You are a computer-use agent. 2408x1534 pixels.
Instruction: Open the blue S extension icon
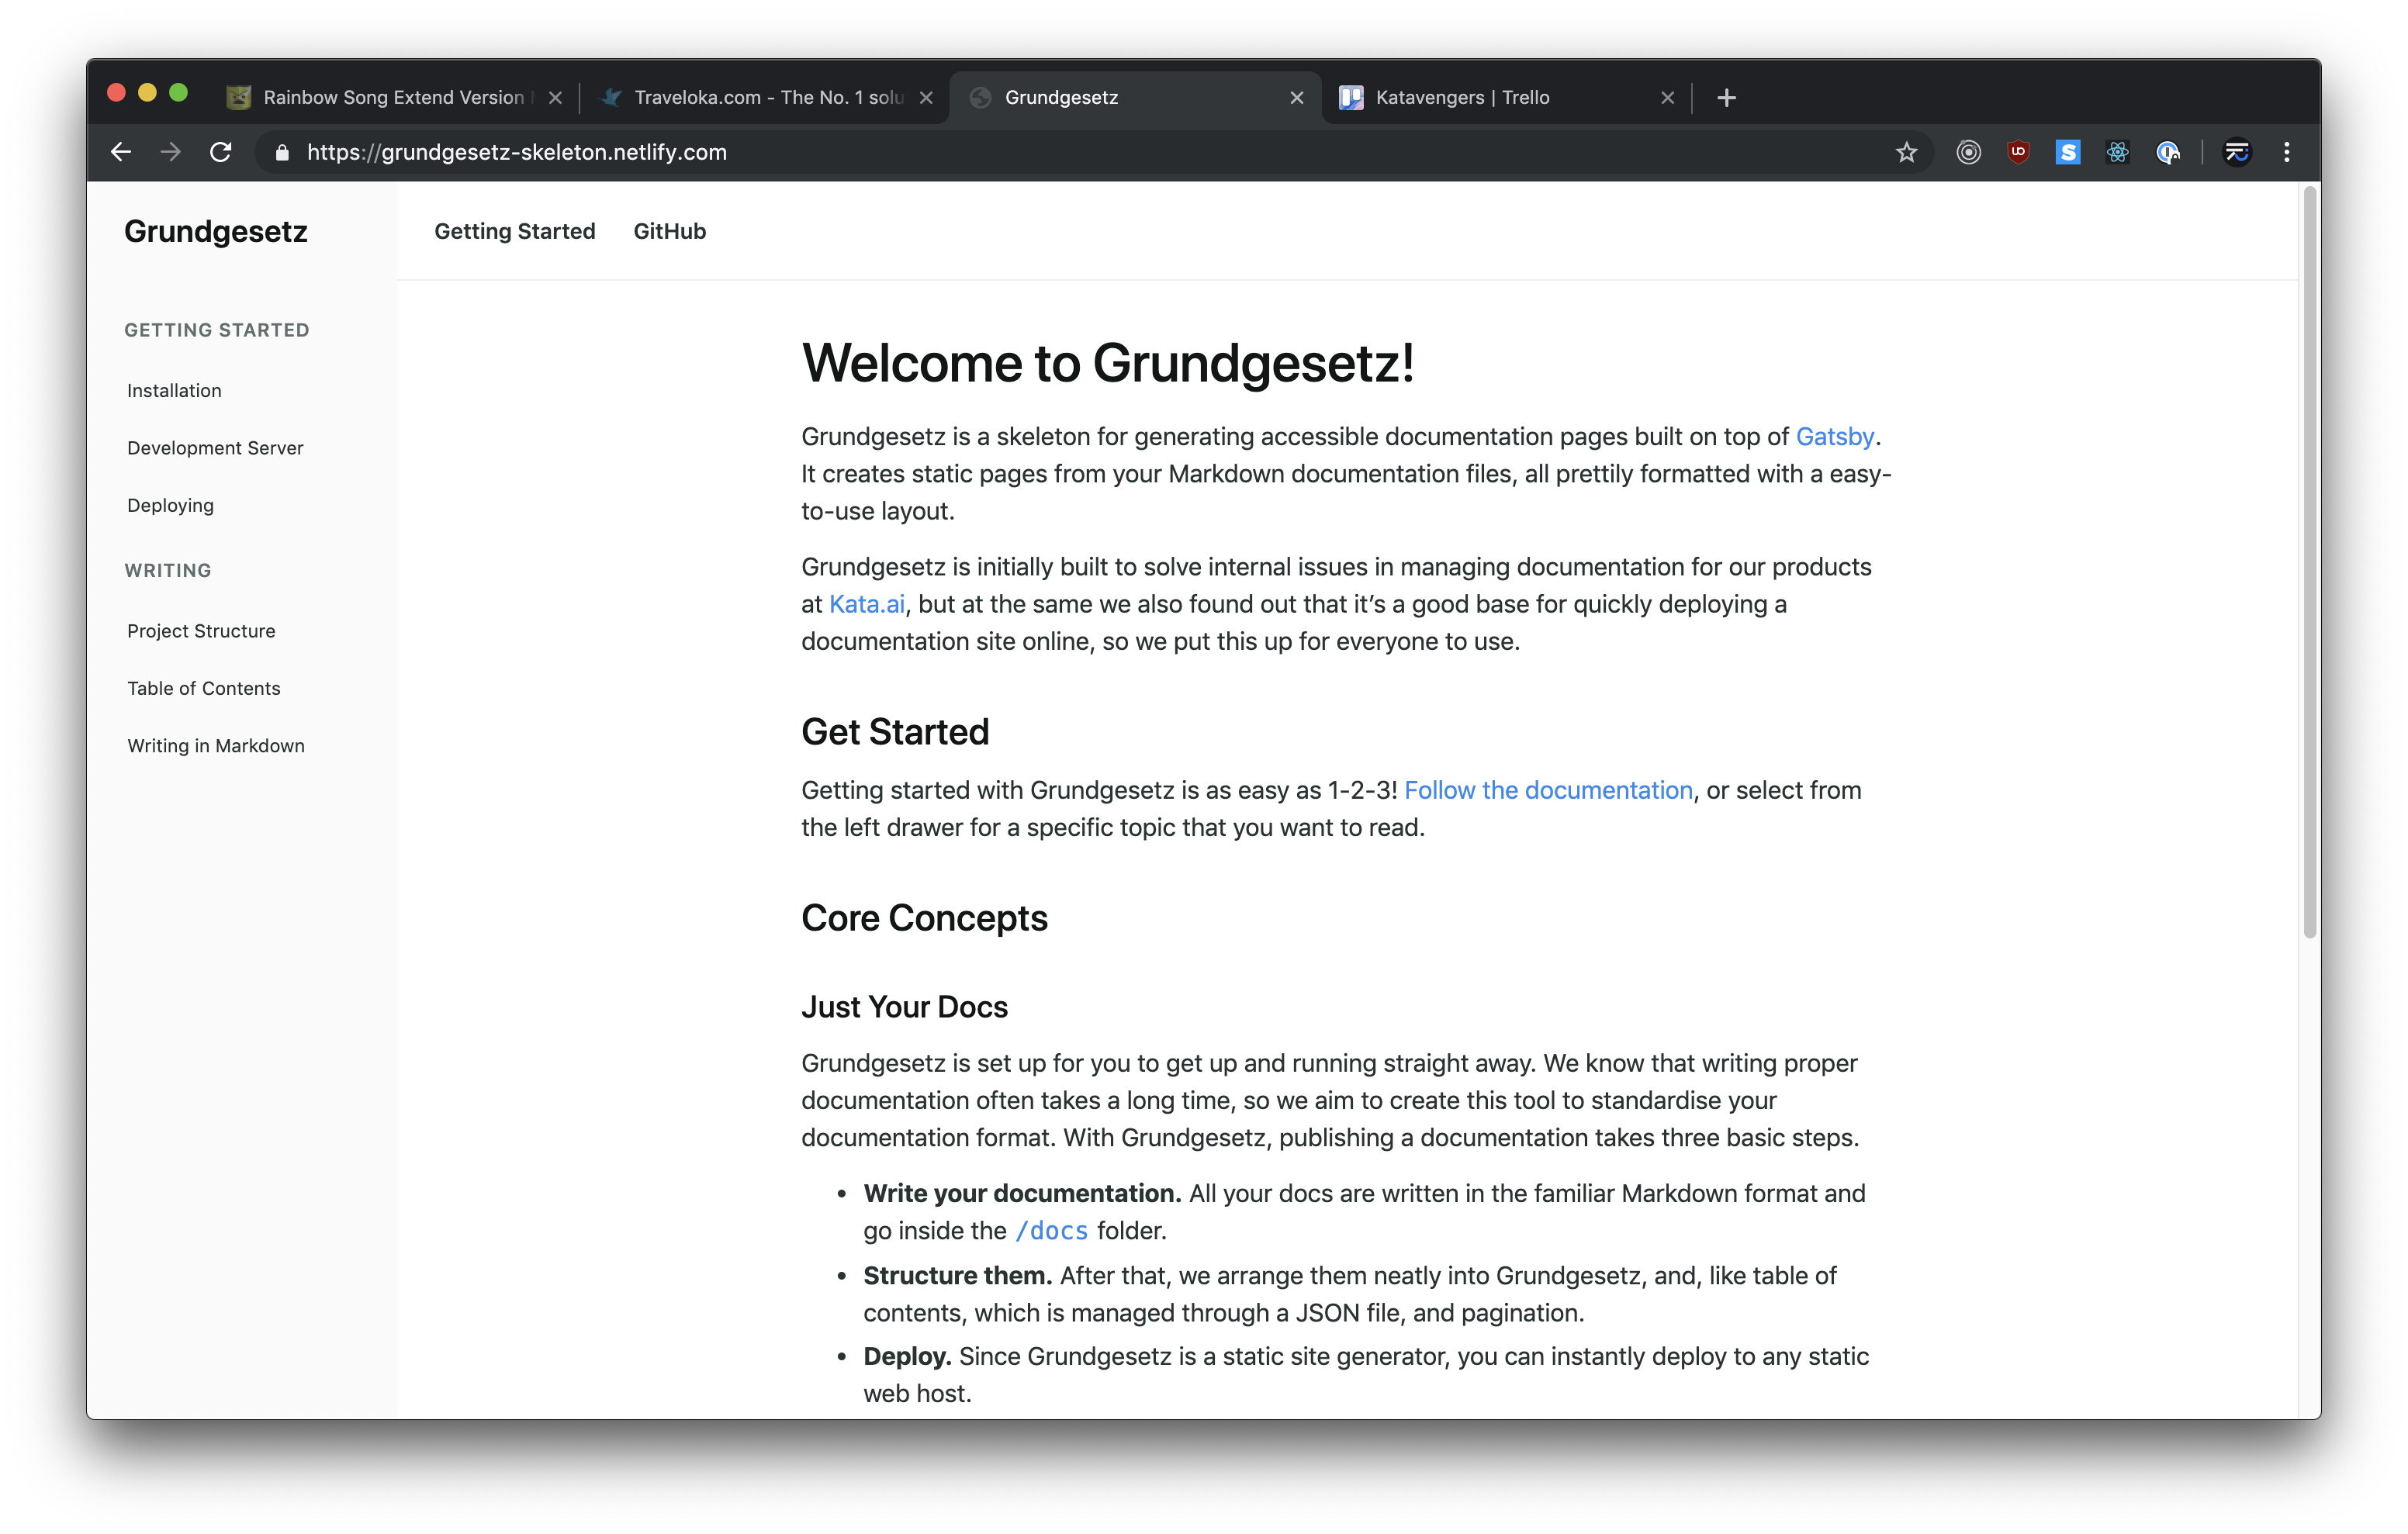click(x=2068, y=152)
